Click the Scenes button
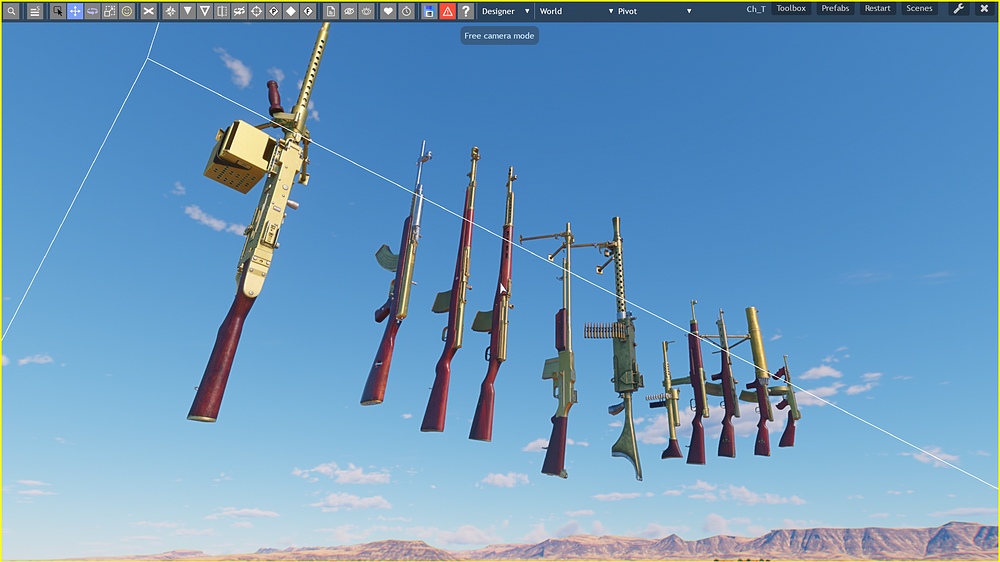This screenshot has width=1000, height=562. point(919,8)
